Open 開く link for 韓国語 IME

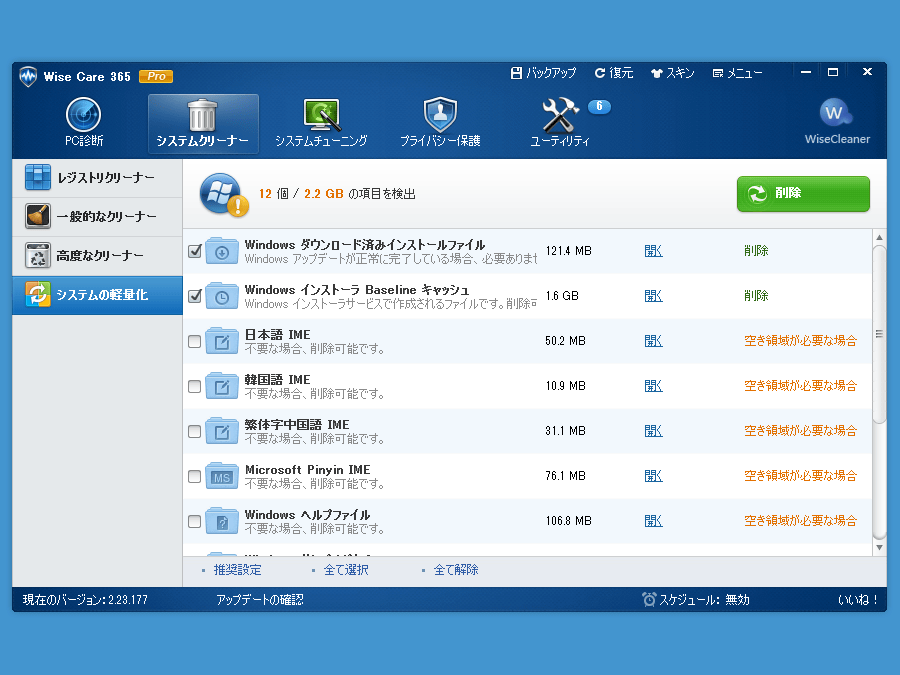pos(653,386)
